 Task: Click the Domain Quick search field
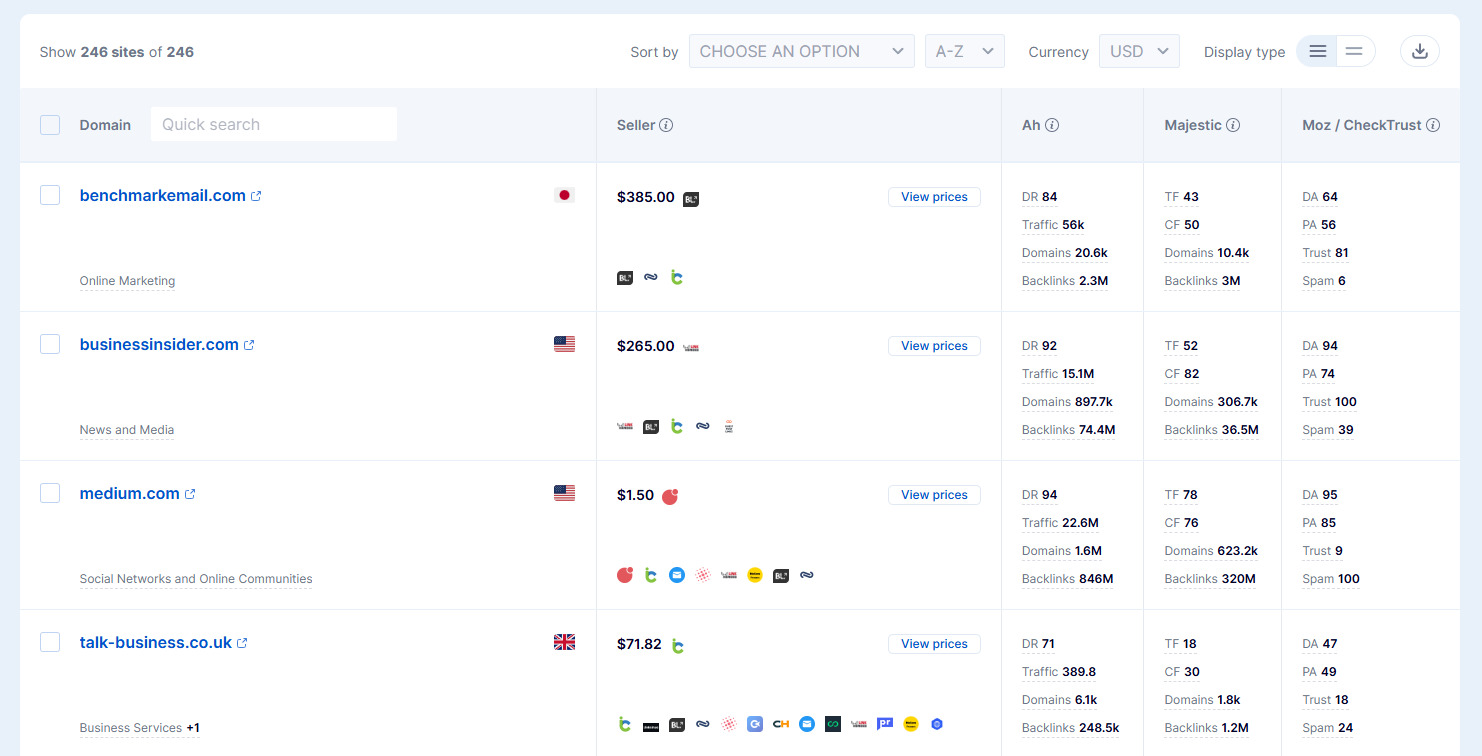point(274,124)
